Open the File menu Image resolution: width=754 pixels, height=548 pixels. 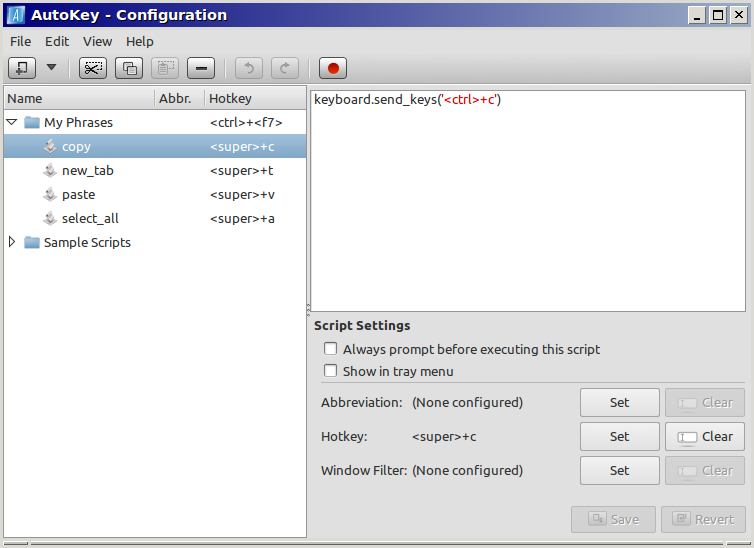point(21,42)
